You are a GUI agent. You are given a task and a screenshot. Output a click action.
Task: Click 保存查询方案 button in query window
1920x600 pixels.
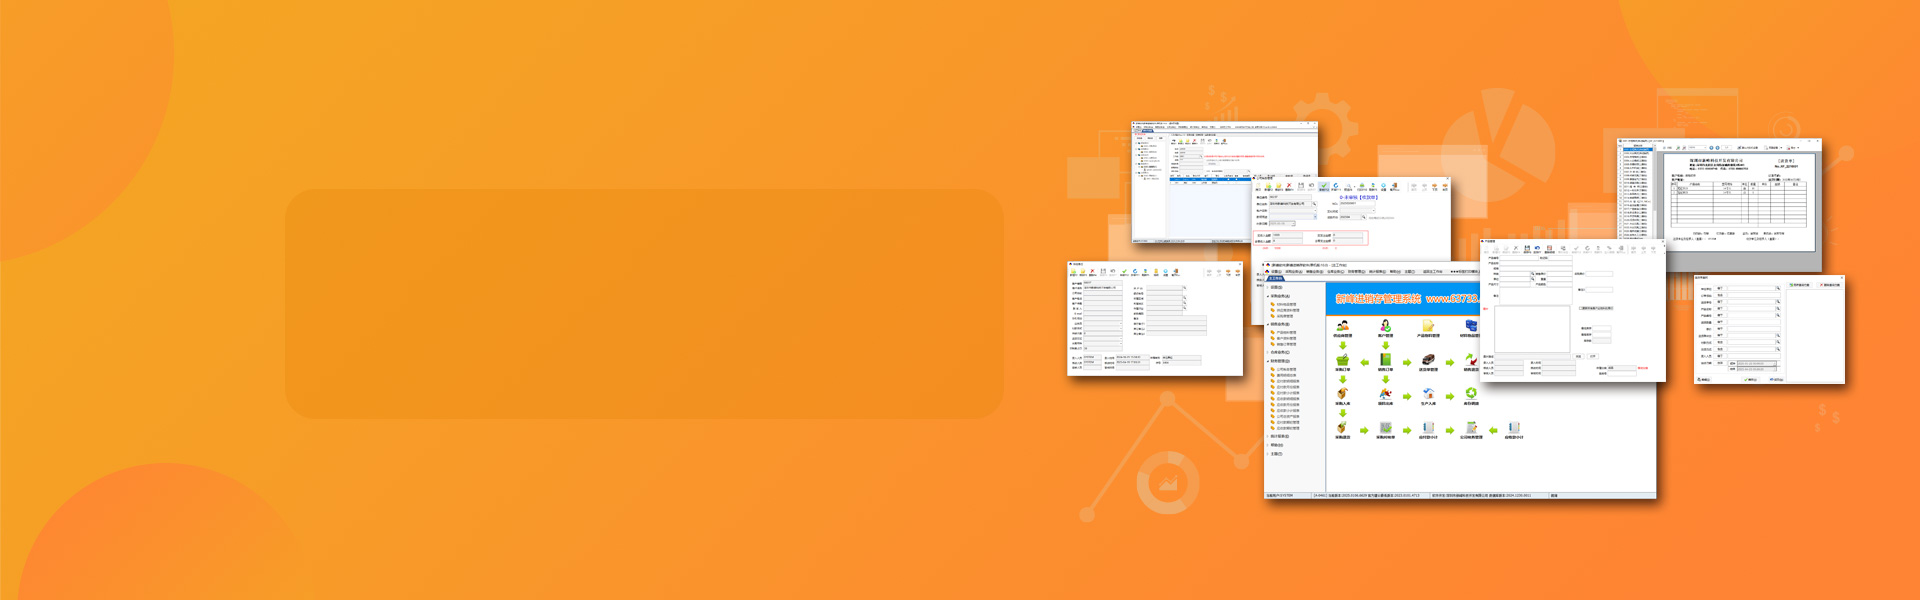coord(1800,285)
